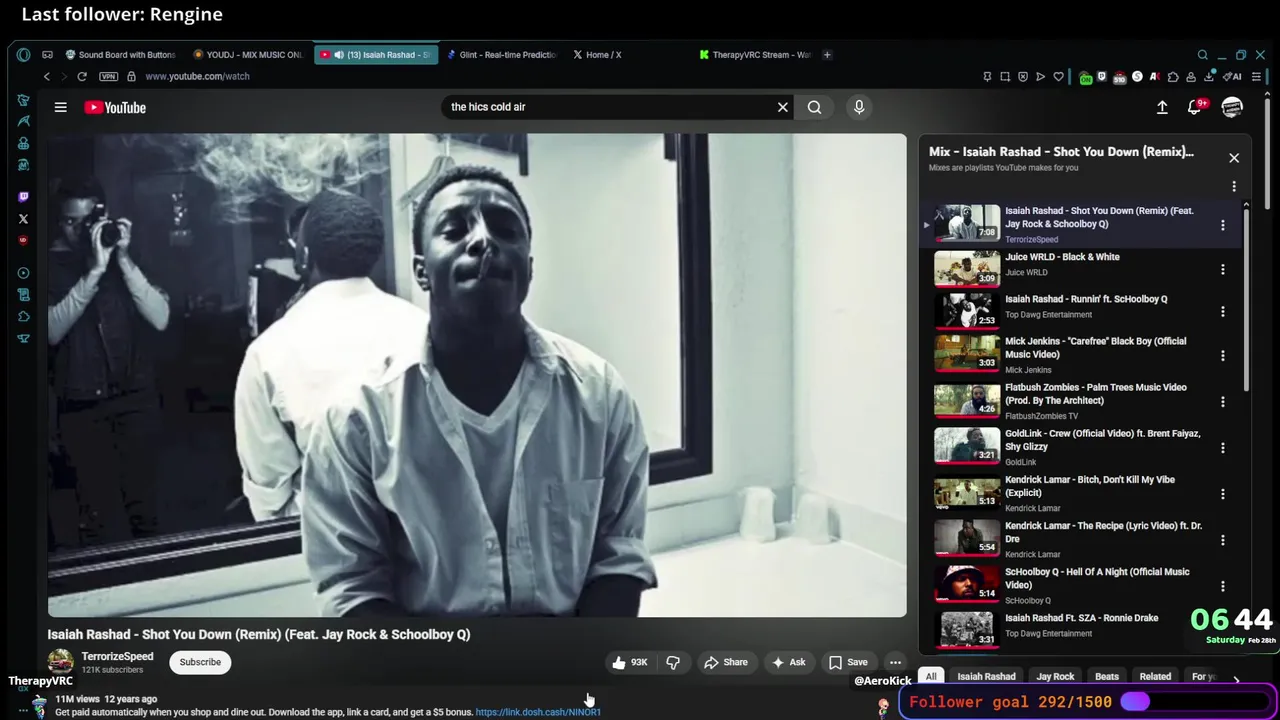
Task: Switch to TherapyVRC Stream tab
Action: tap(755, 55)
